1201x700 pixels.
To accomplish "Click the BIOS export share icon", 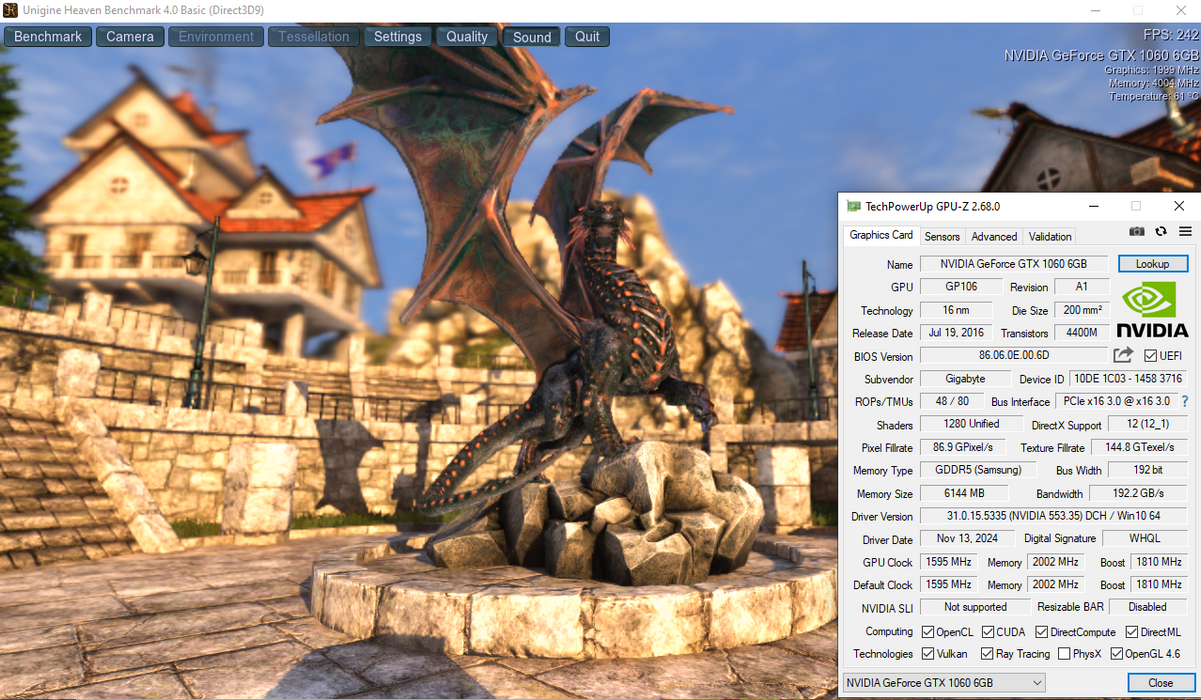I will pos(1123,355).
